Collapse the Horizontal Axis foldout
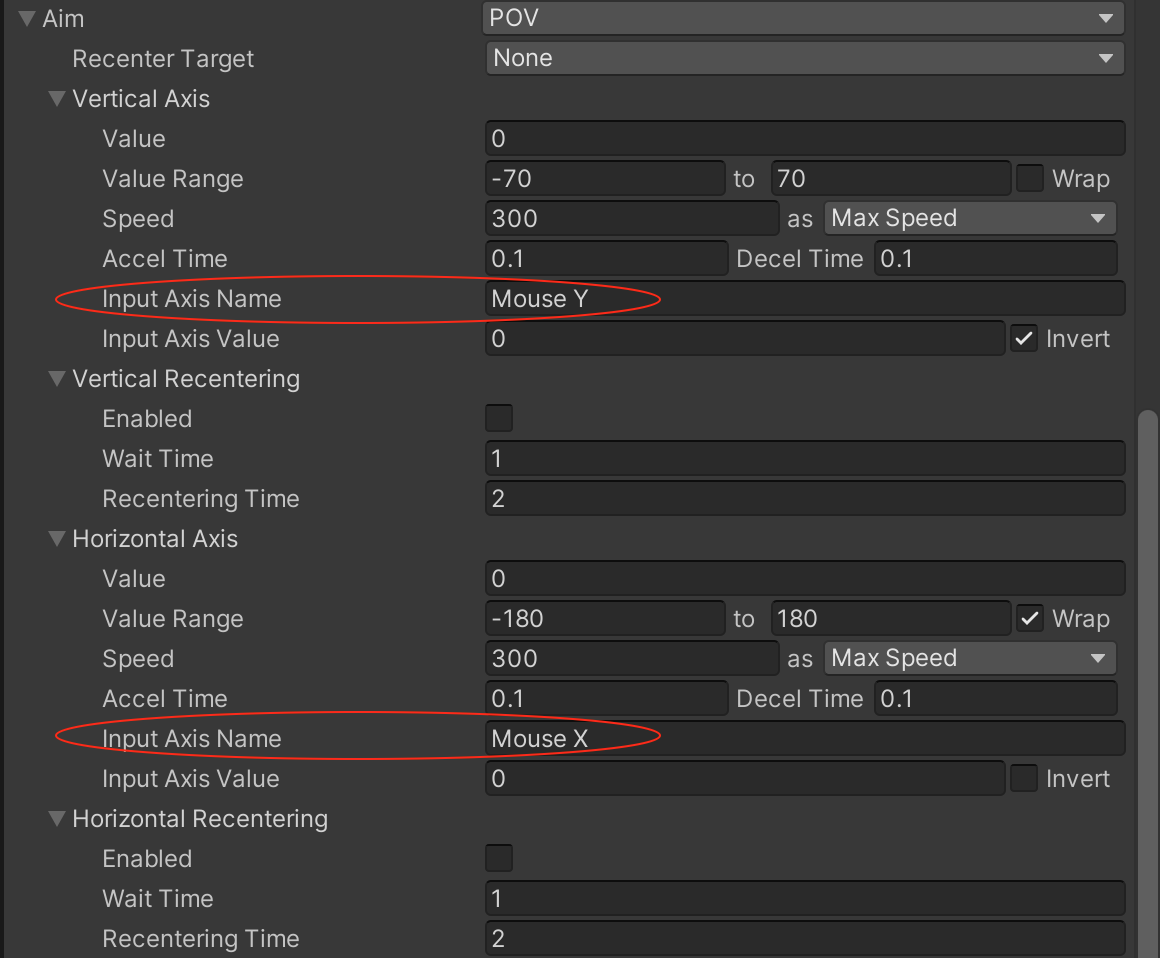The image size is (1160, 958). (x=57, y=539)
